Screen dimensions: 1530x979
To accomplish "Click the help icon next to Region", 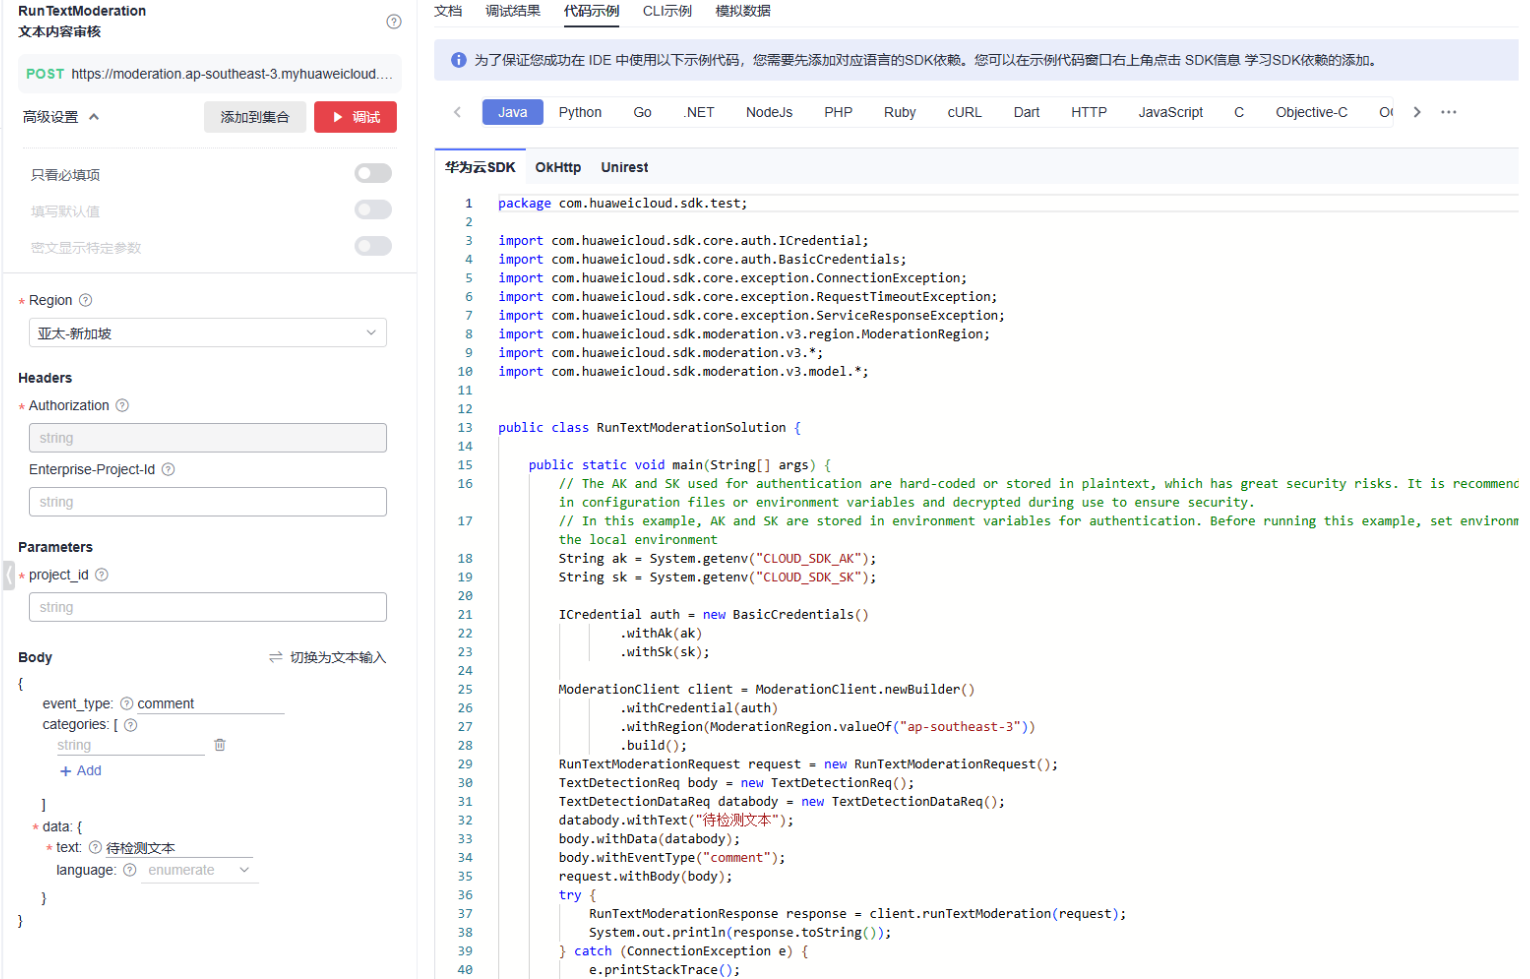I will click(x=86, y=300).
